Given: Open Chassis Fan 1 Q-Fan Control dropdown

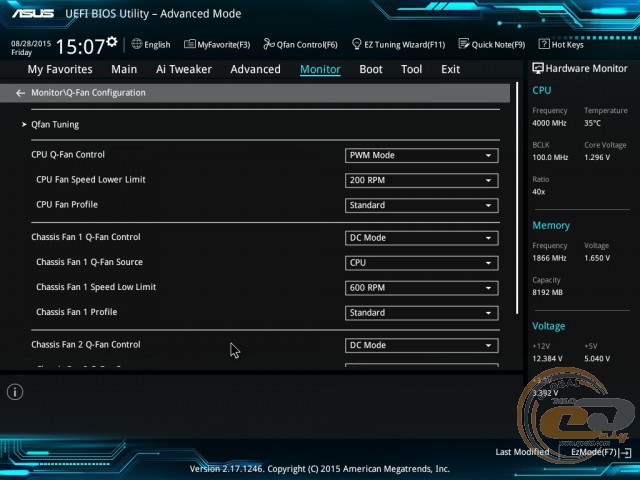Looking at the screenshot, I should 421,238.
